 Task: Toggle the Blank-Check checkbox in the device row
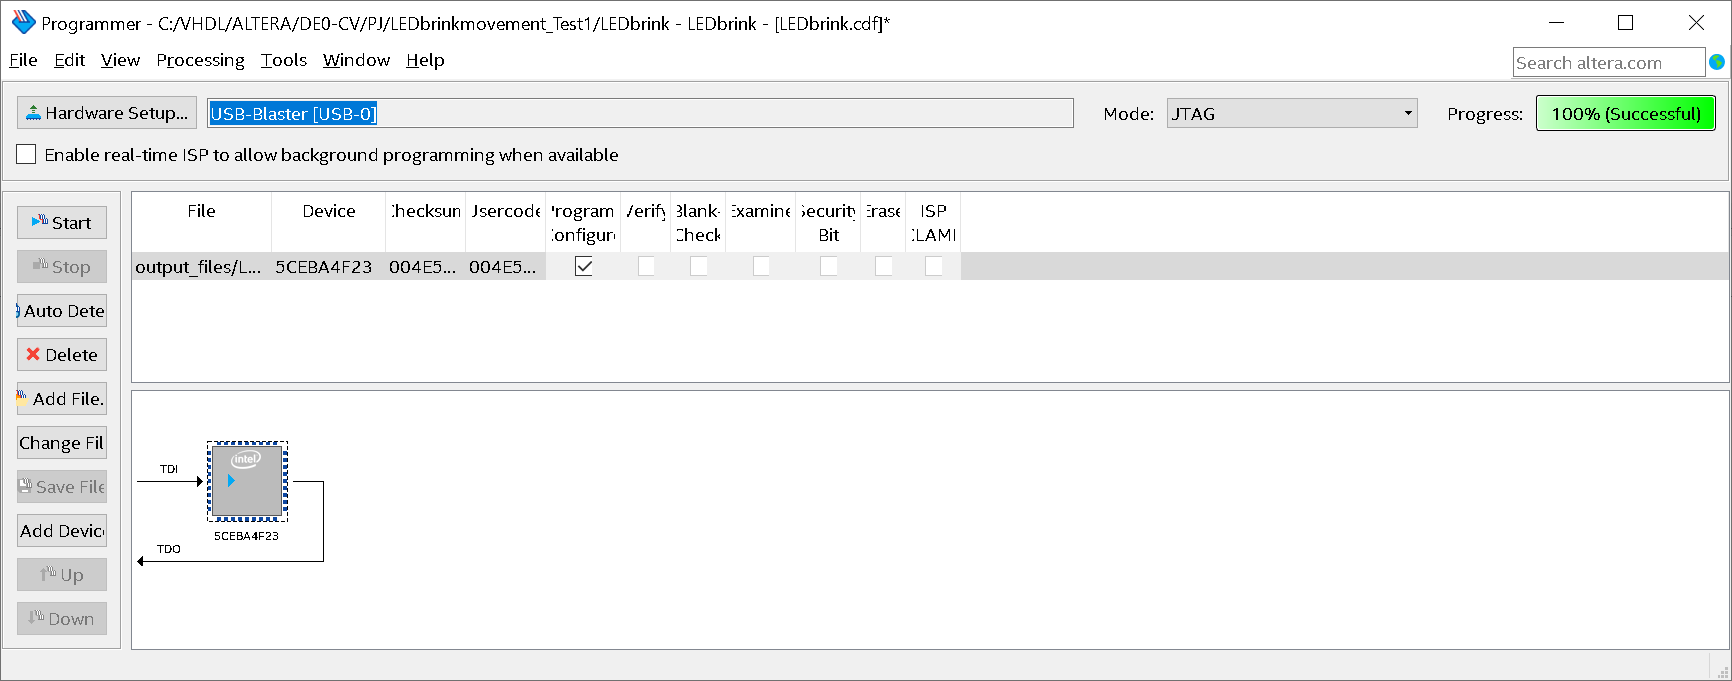(x=699, y=266)
